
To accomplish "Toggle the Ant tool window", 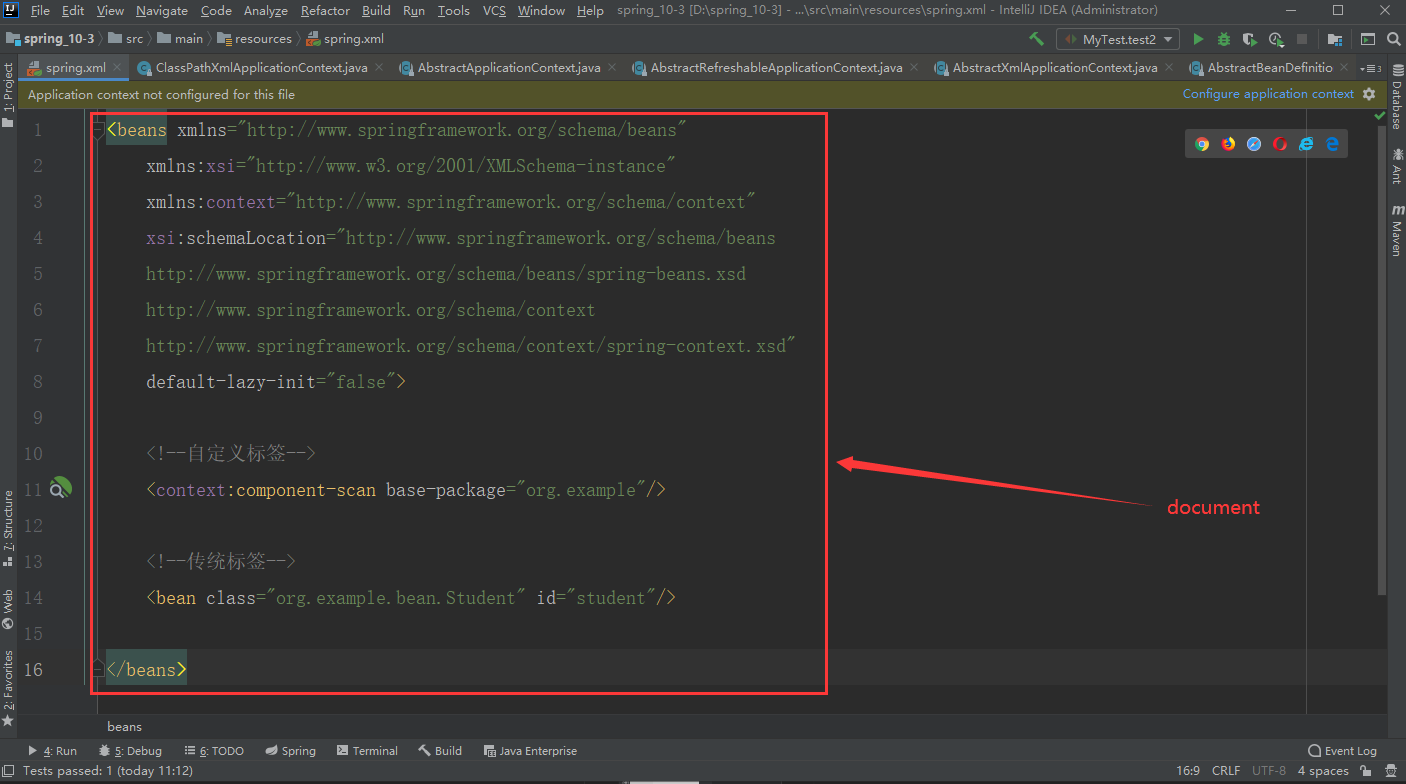I will tap(1397, 167).
